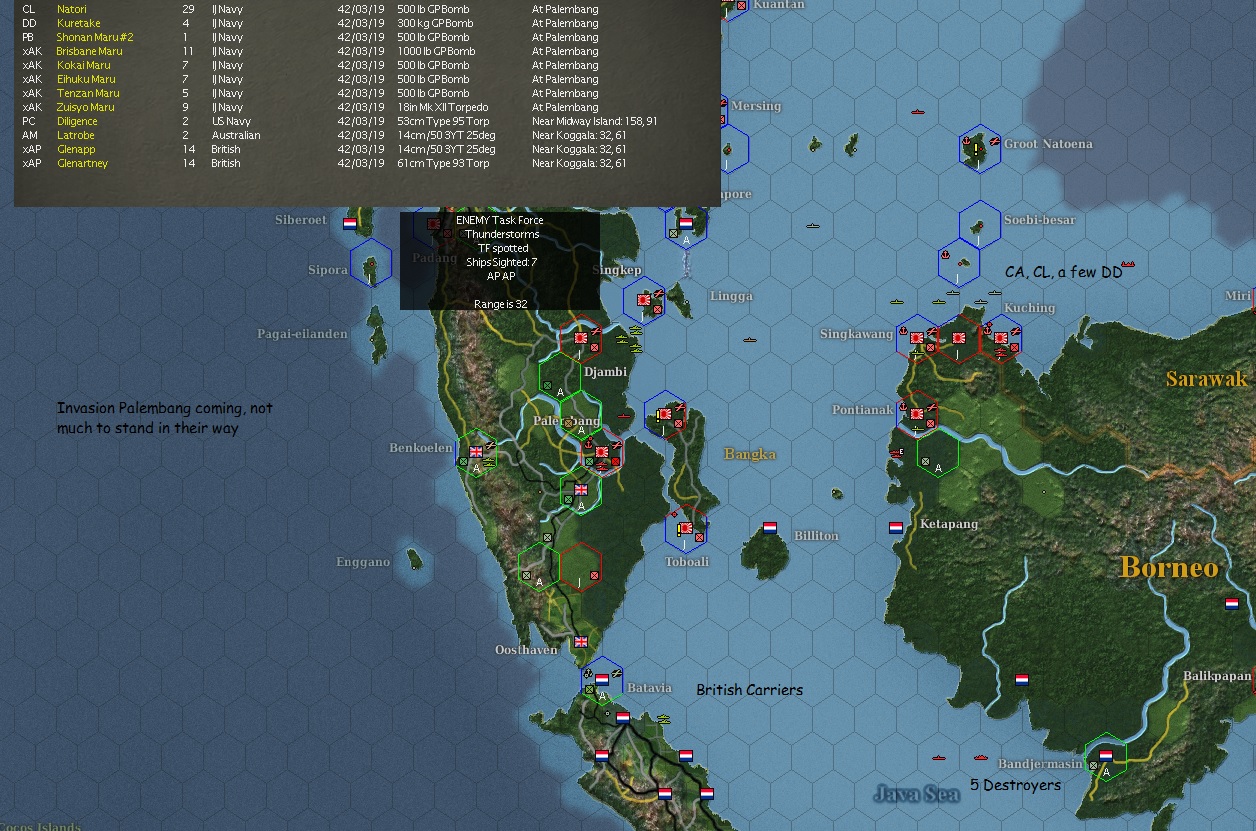The height and width of the screenshot is (831, 1256).
Task: Select the Dutch flag base at Batavia
Action: pos(602,680)
